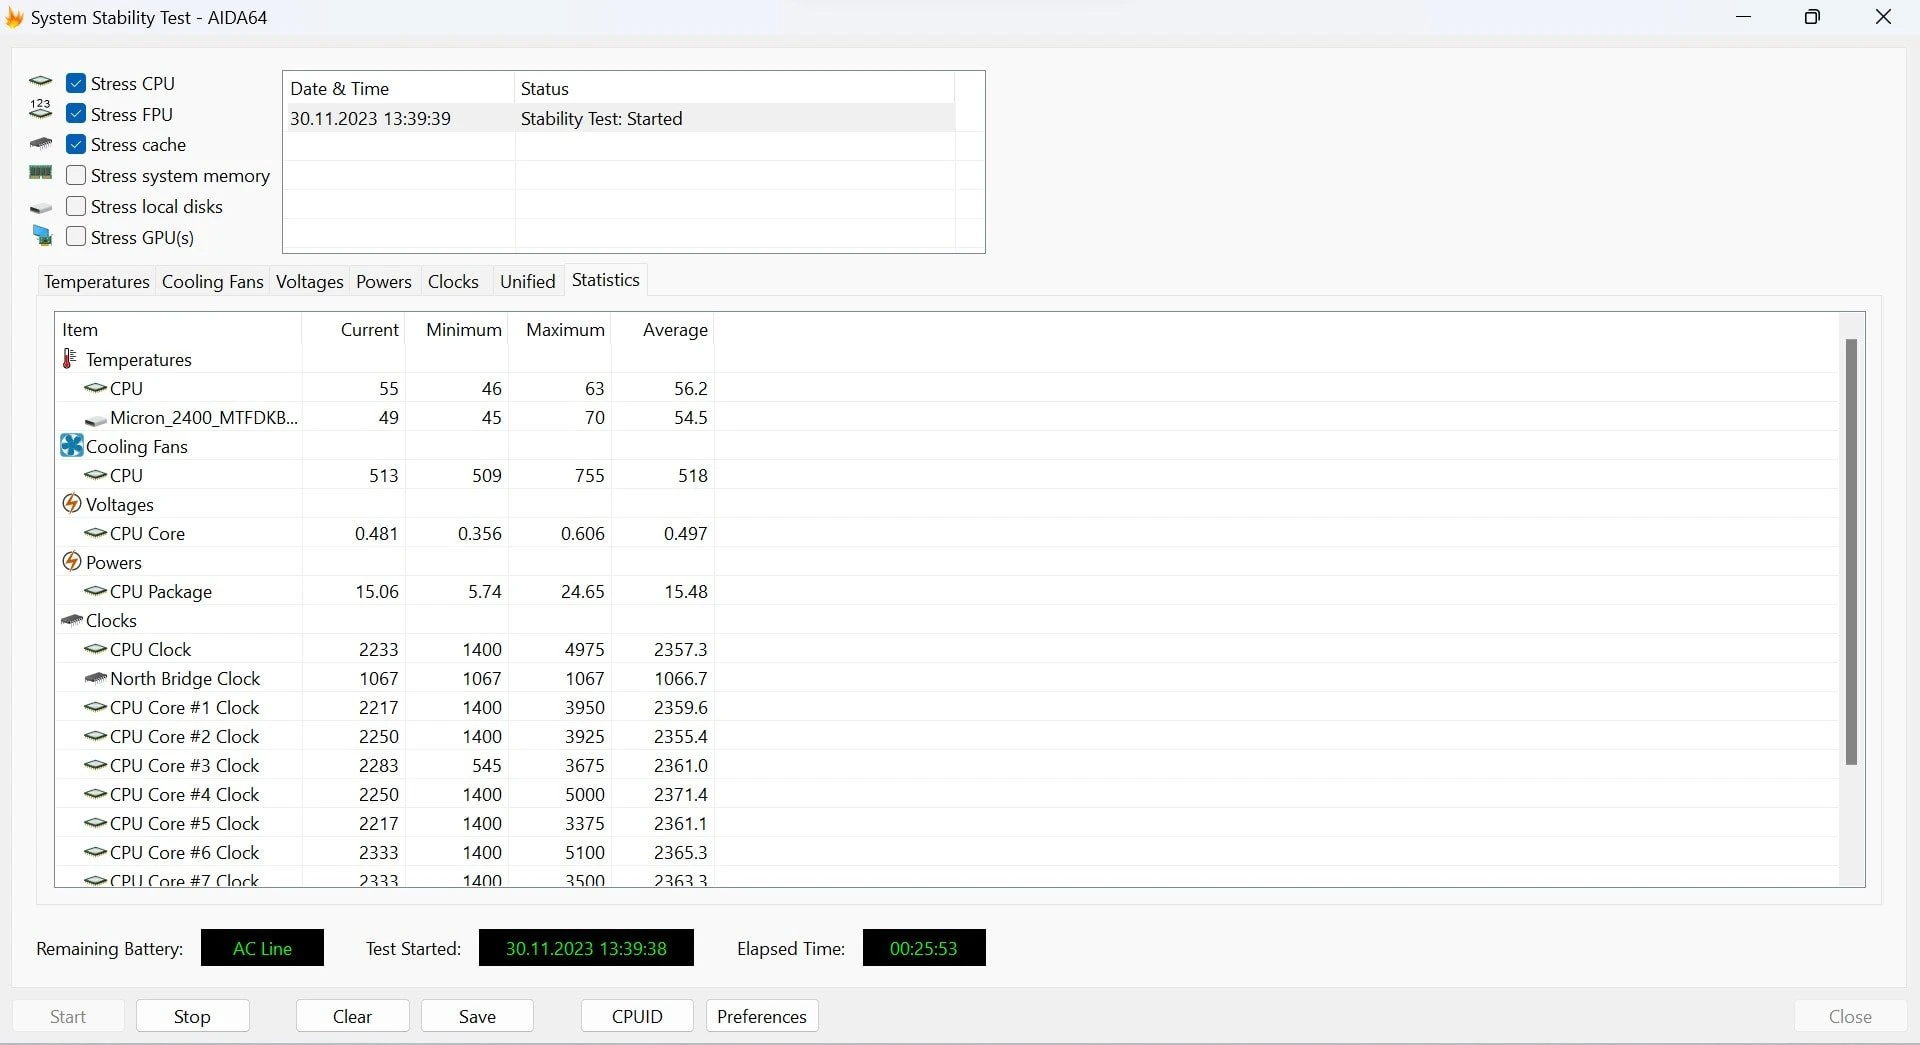The image size is (1920, 1045).
Task: Click the fan icon beside Cooling Fans
Action: point(71,445)
